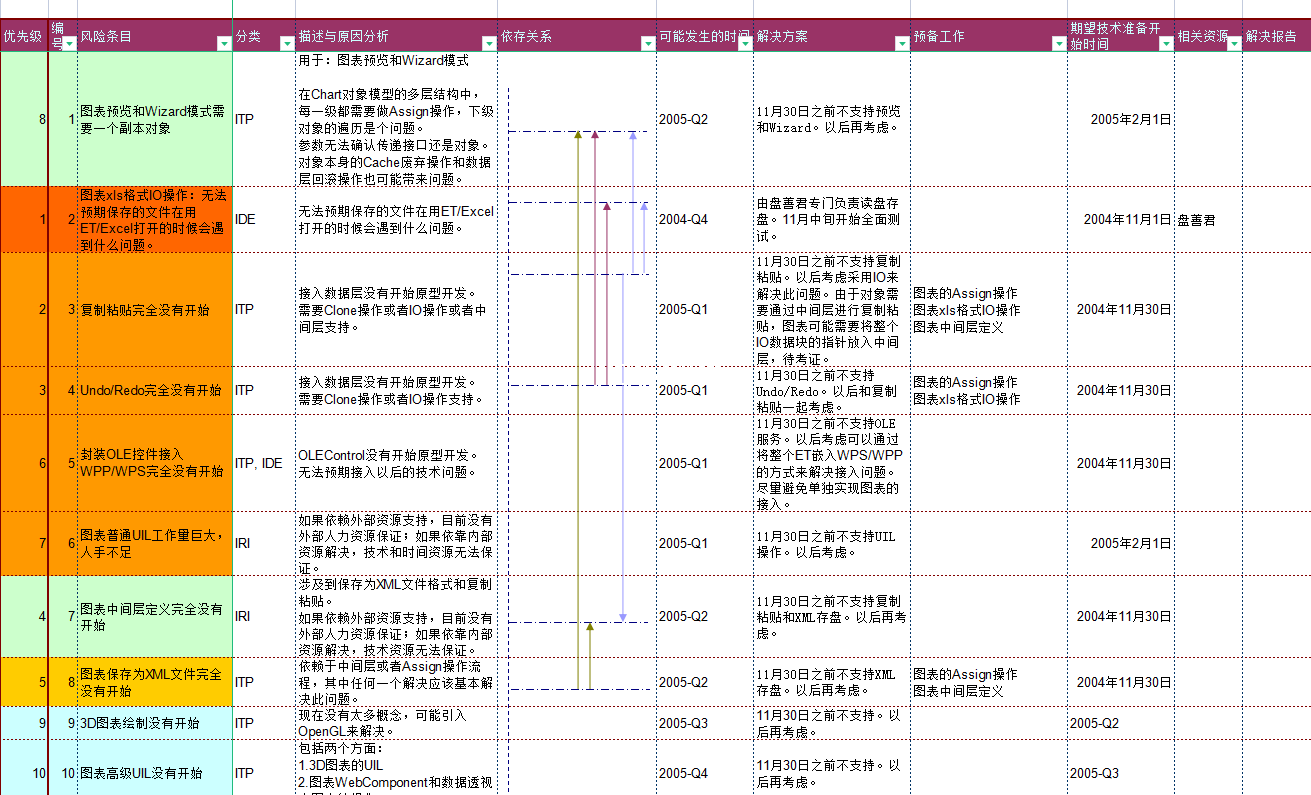
Task: Open the 风险条目 column filter dropdown
Action: pyautogui.click(x=223, y=44)
